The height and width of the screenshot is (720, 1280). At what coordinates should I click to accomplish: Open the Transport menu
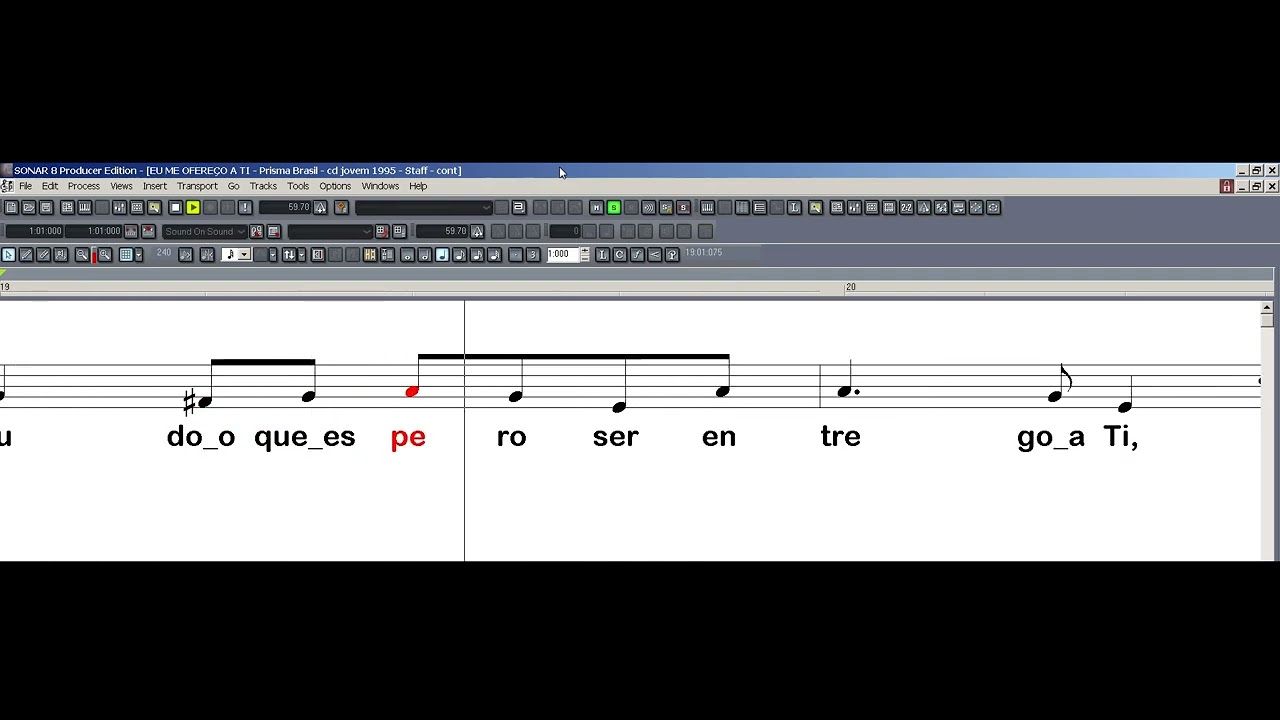[x=197, y=186]
